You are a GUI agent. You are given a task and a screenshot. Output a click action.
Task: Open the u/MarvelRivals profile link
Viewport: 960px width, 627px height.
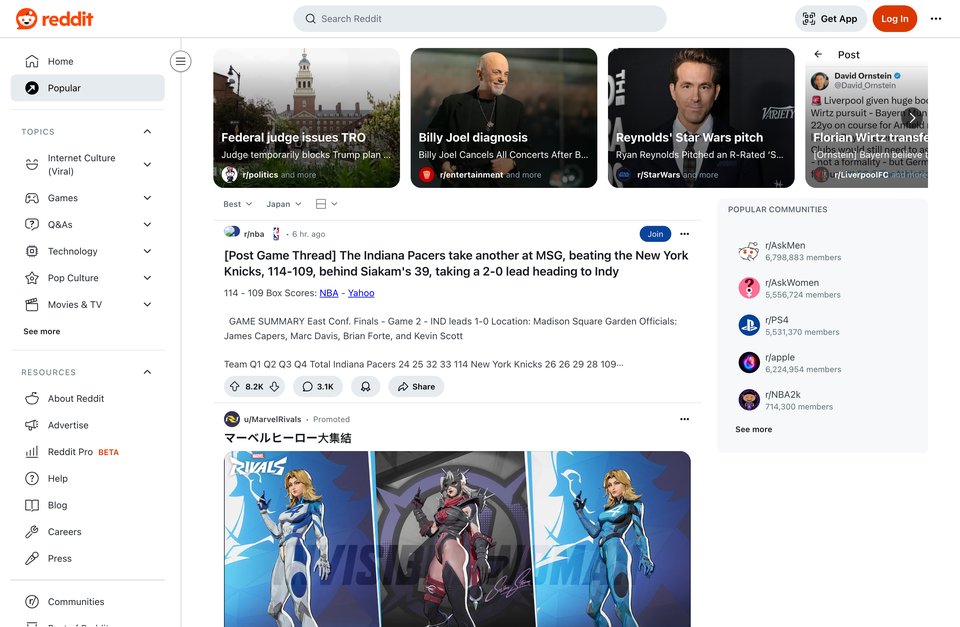click(x=272, y=419)
